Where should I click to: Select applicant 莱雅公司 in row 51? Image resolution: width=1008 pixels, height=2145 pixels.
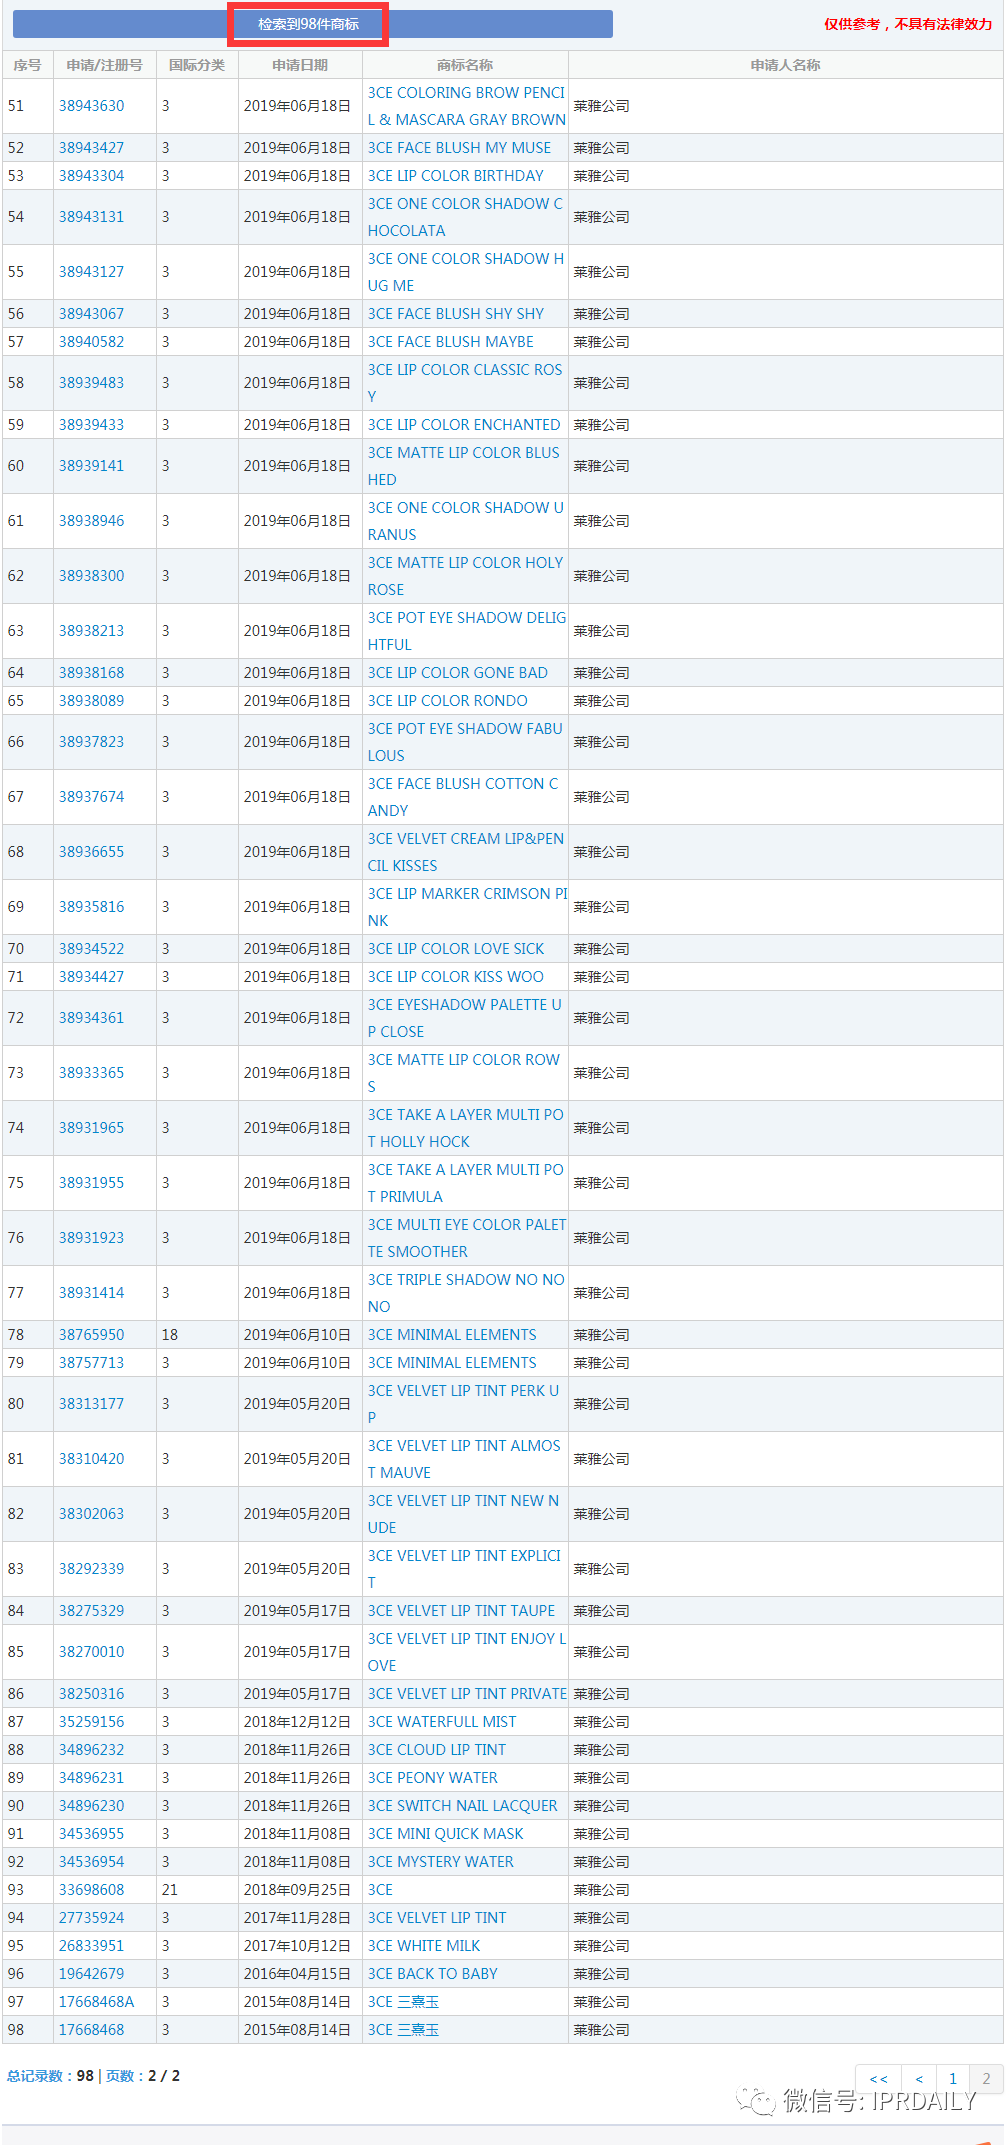(x=602, y=106)
